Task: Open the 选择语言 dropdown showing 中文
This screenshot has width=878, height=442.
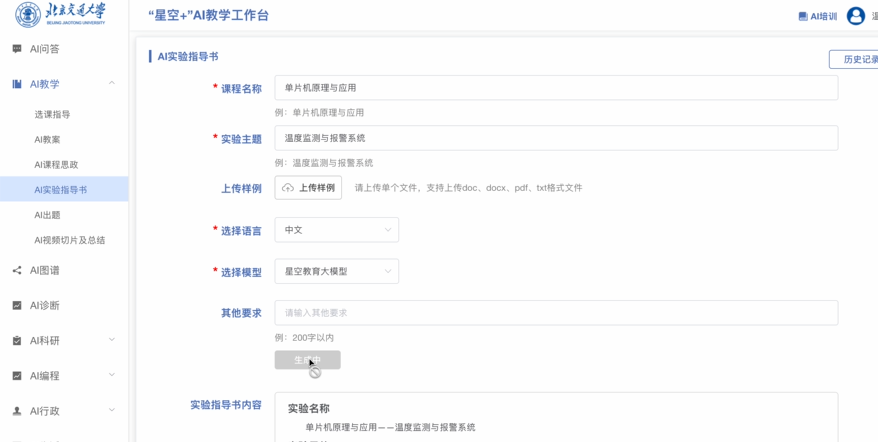Action: tap(336, 230)
